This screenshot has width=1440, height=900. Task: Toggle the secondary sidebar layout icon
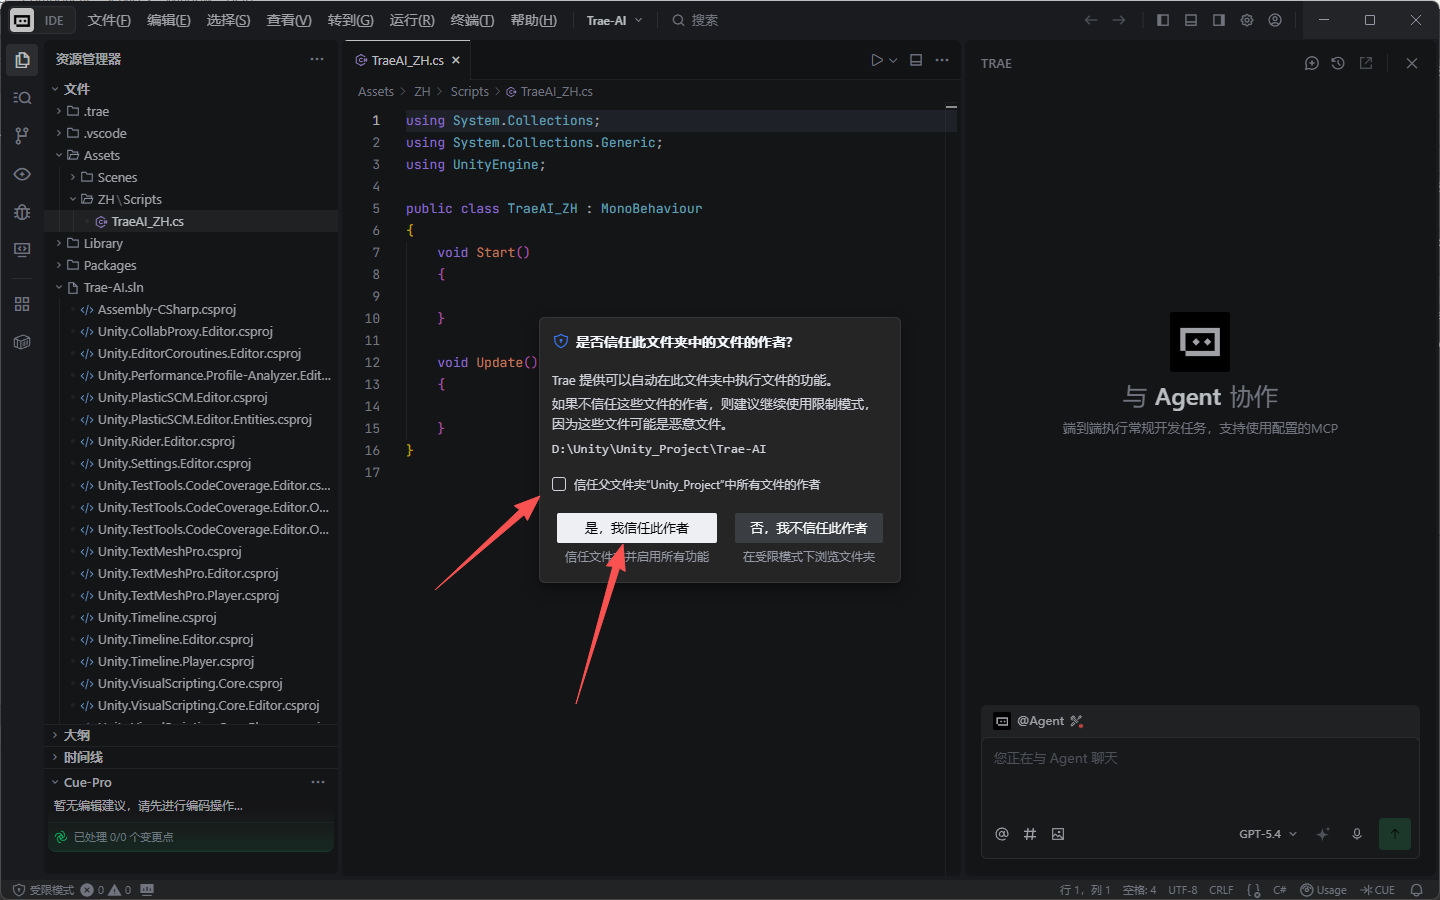click(x=1219, y=20)
